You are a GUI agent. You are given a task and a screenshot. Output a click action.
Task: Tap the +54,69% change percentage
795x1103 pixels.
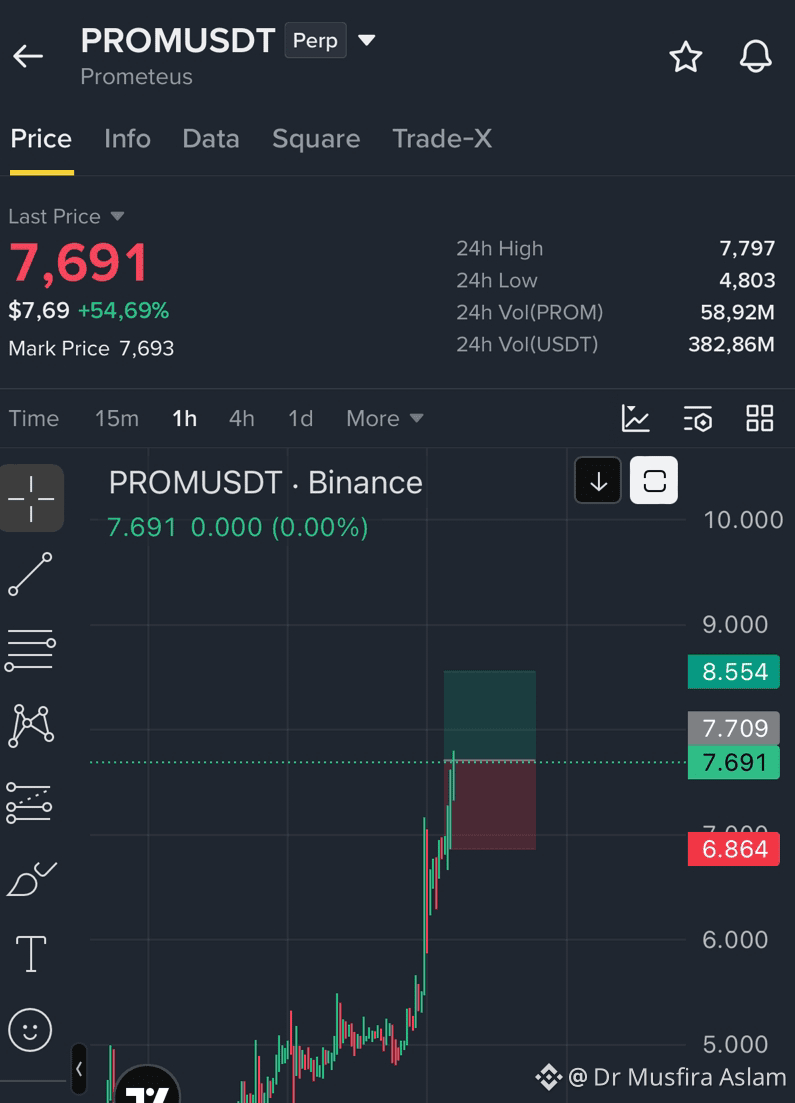pos(124,310)
